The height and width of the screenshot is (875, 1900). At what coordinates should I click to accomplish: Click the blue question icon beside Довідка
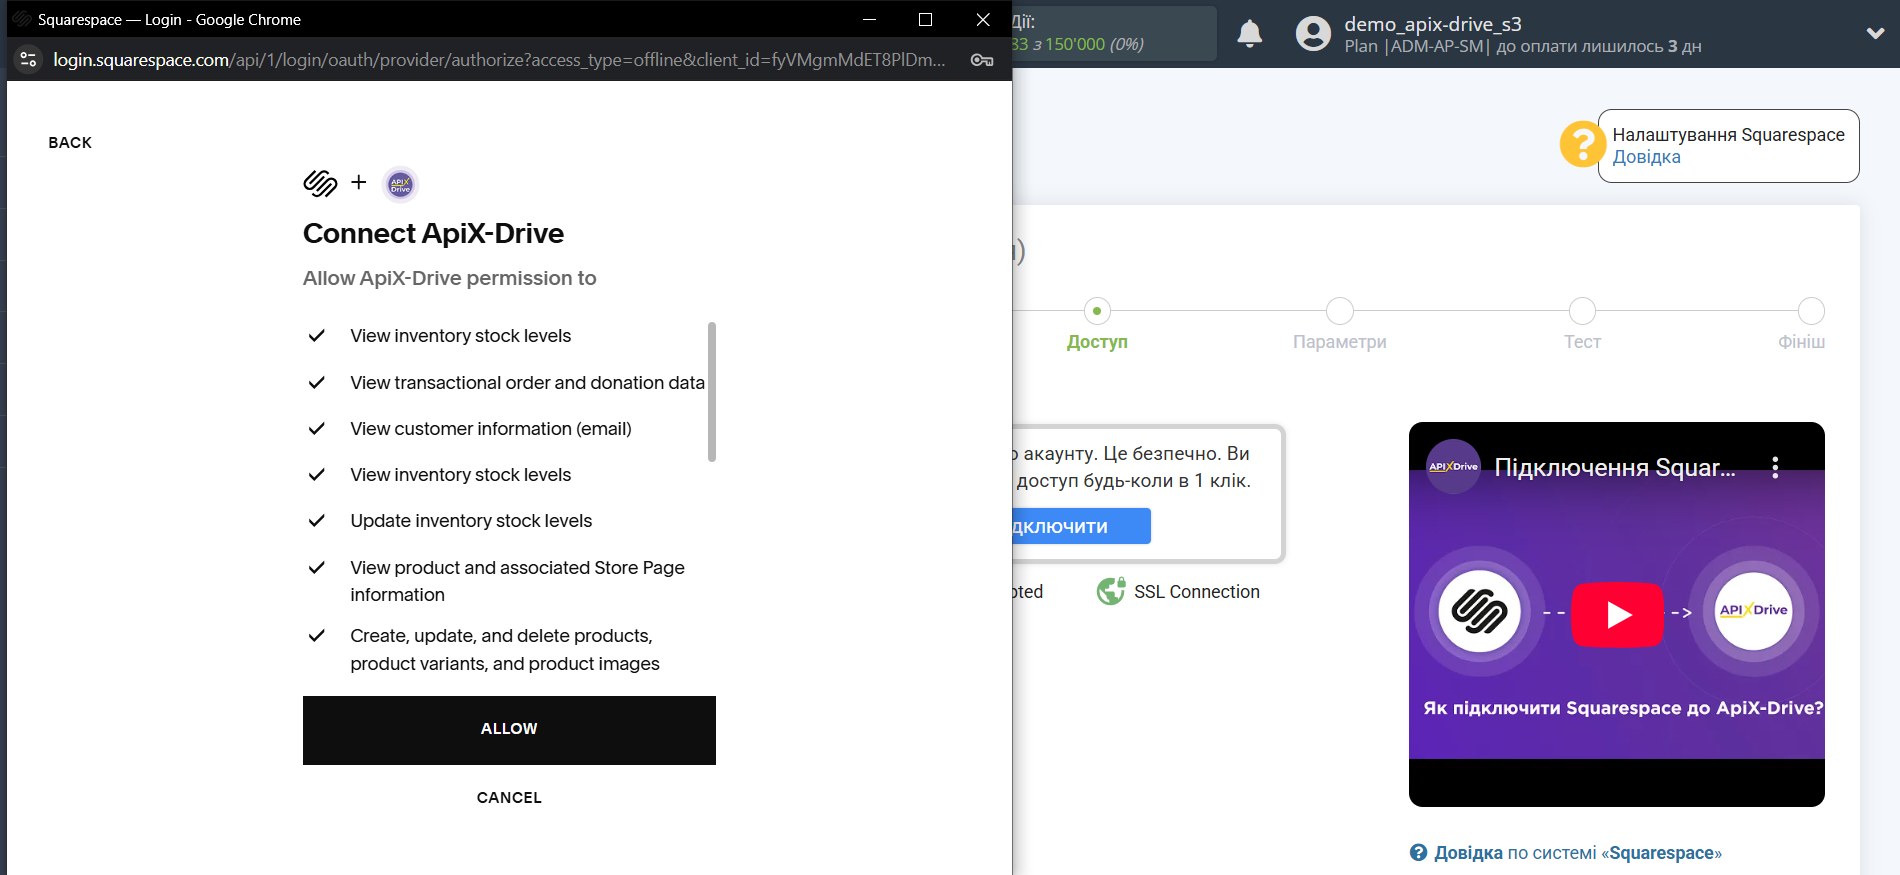tap(1418, 852)
